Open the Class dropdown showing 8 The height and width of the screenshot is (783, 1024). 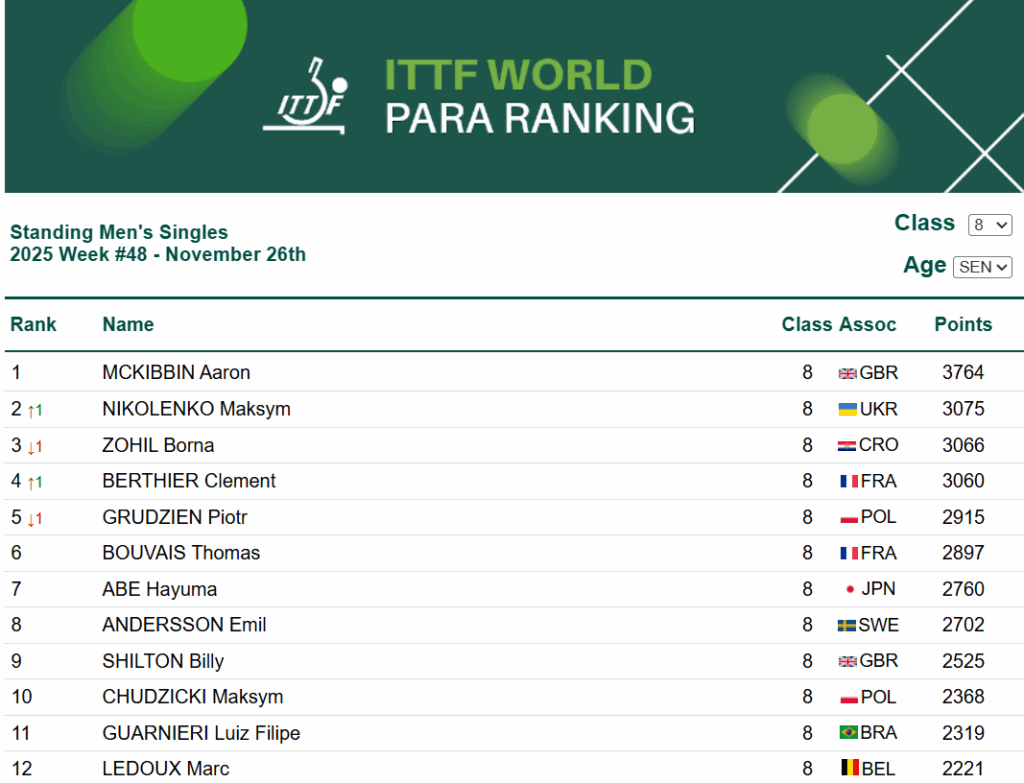point(989,225)
